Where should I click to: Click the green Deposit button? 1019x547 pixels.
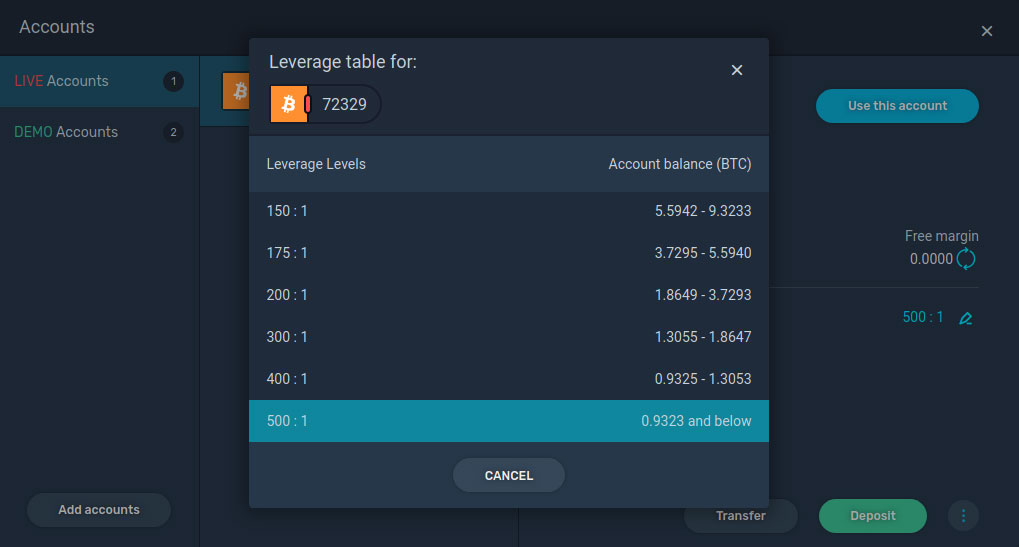(x=873, y=516)
